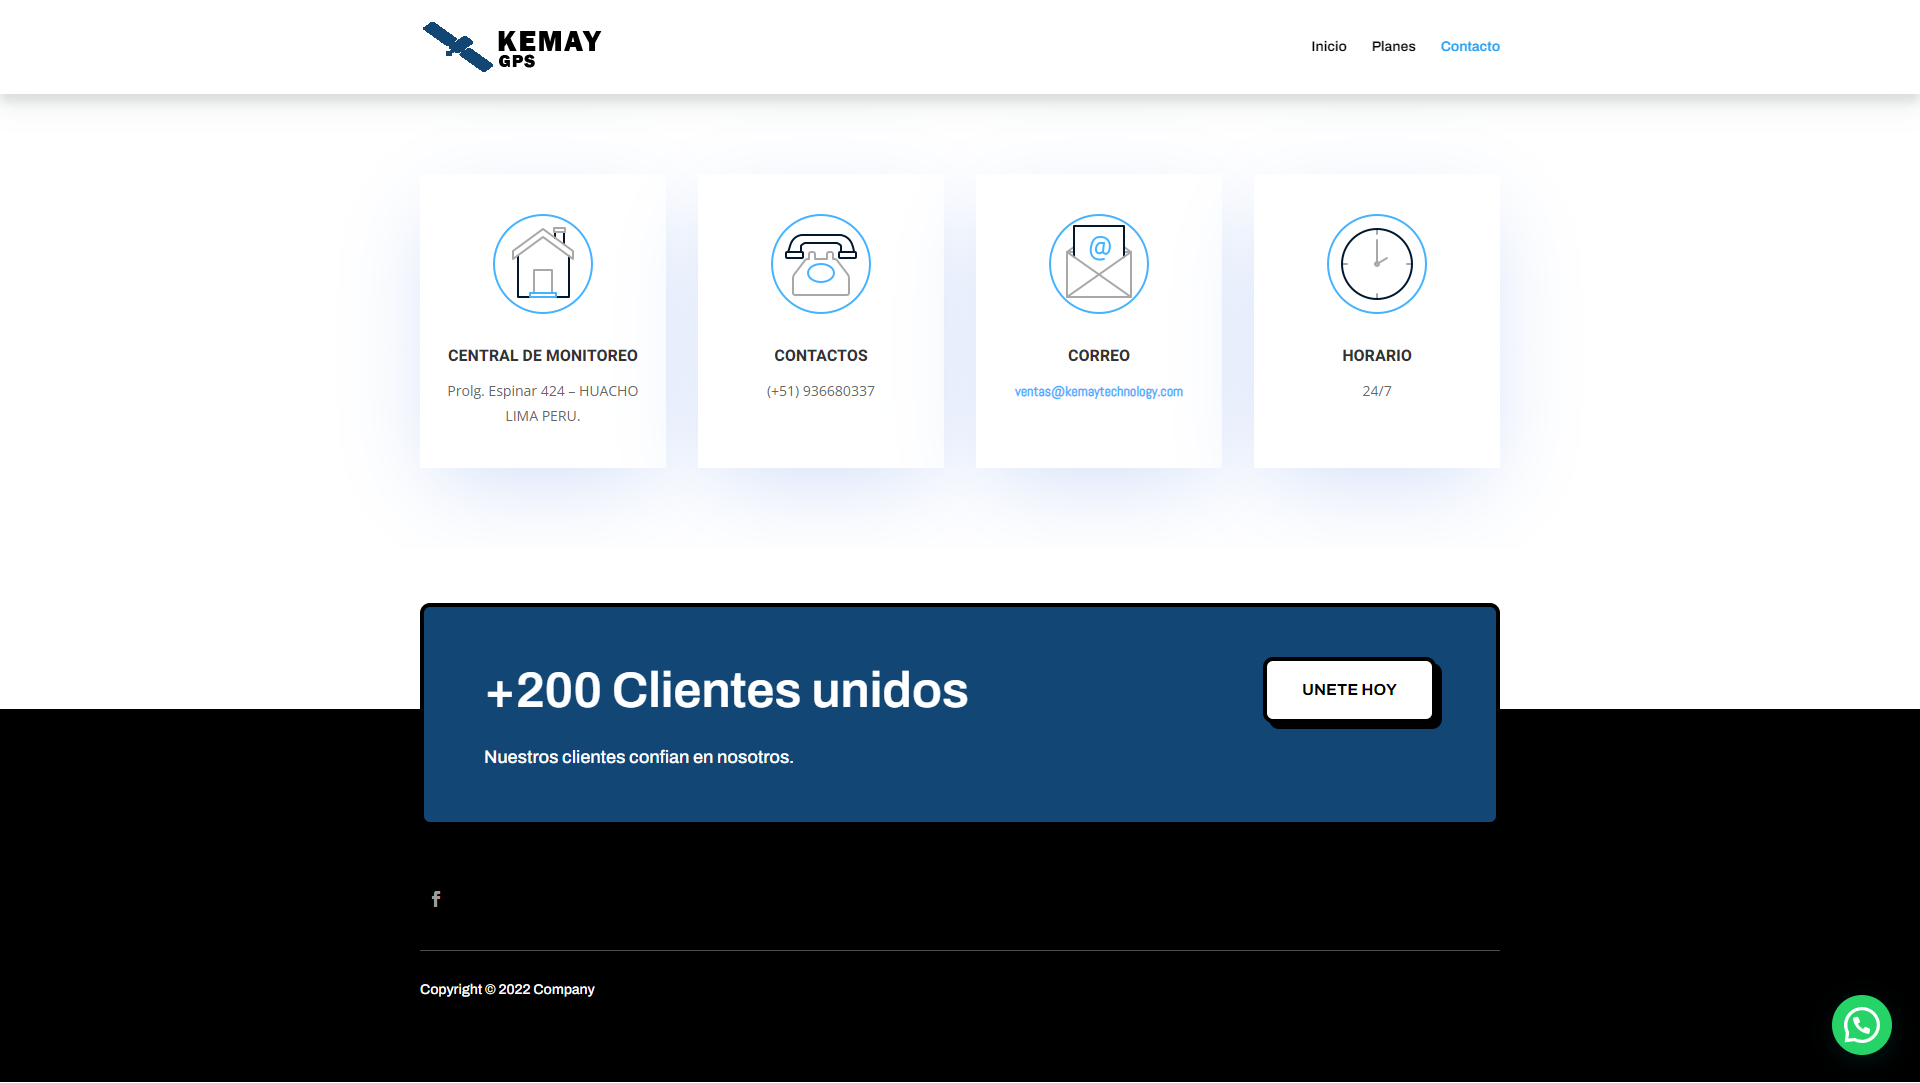
Task: Click the ventas@kemaytechnology.com email link
Action: (x=1098, y=391)
